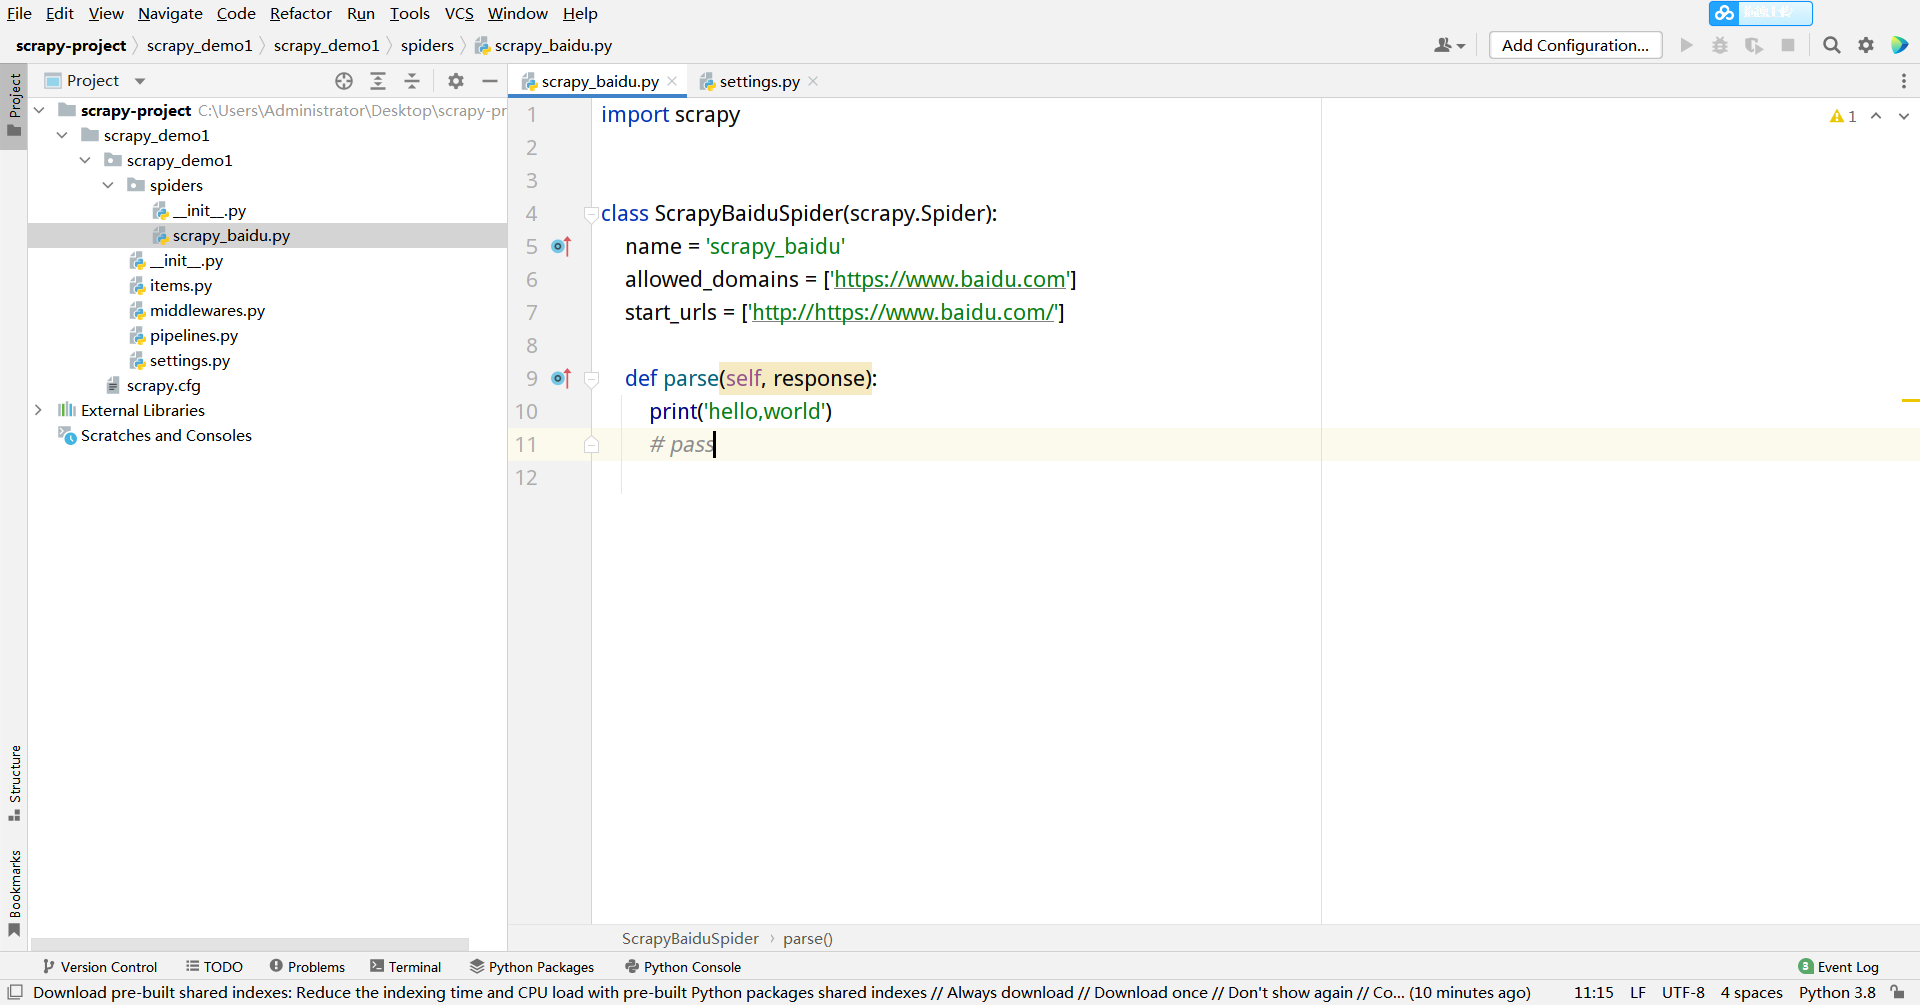
Task: Click UTF-8 encoding in status bar
Action: click(x=1683, y=992)
